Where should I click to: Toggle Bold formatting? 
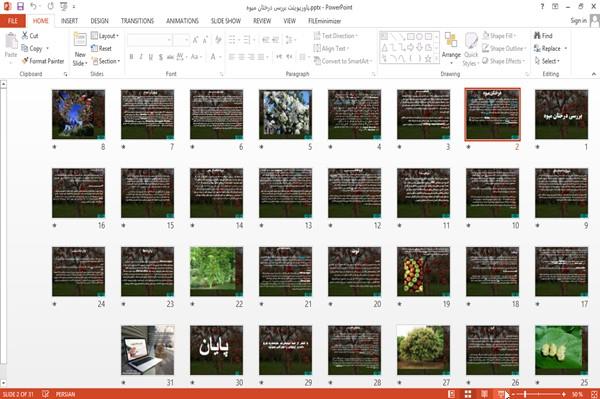tap(131, 57)
